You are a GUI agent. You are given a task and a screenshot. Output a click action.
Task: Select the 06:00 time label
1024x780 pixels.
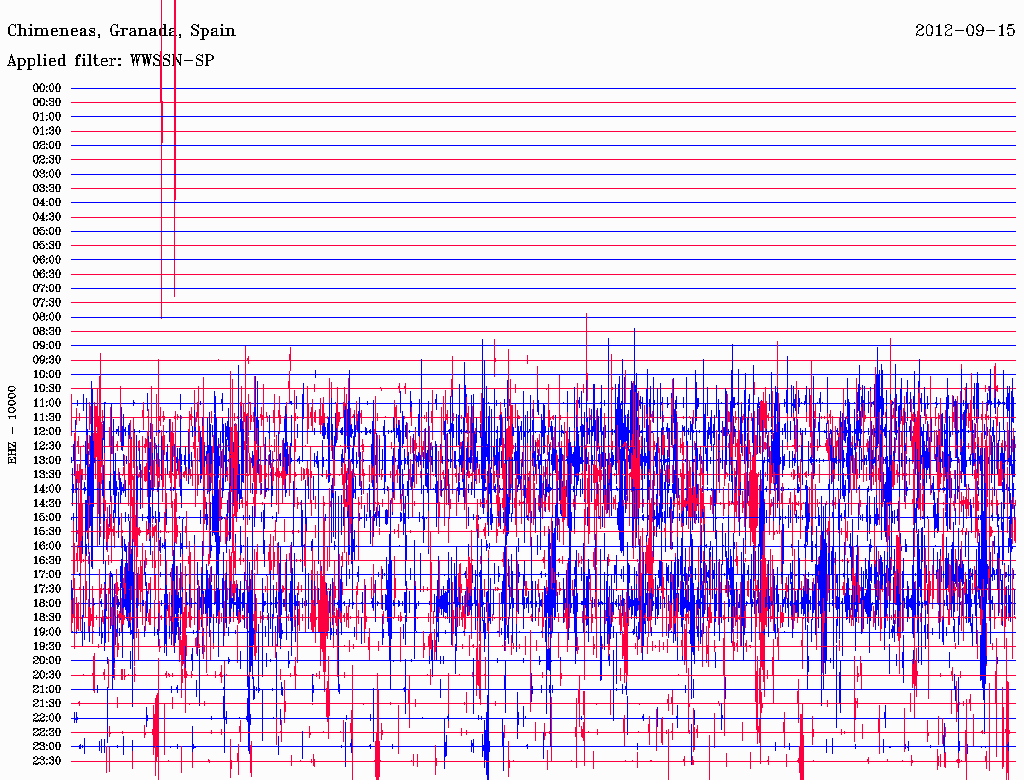point(47,260)
